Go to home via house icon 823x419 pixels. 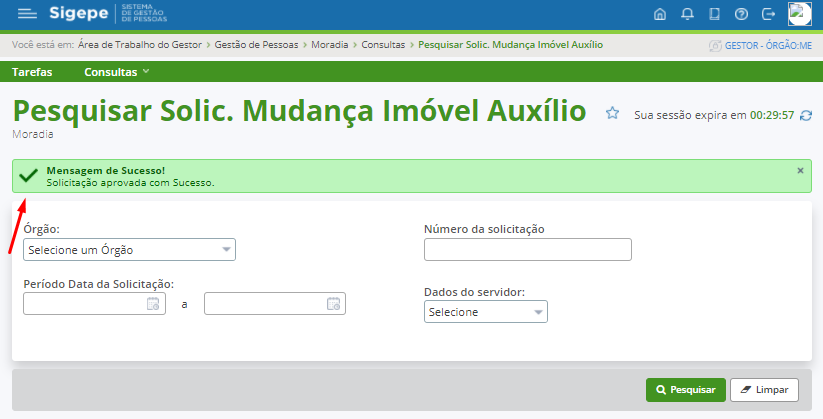coord(660,14)
